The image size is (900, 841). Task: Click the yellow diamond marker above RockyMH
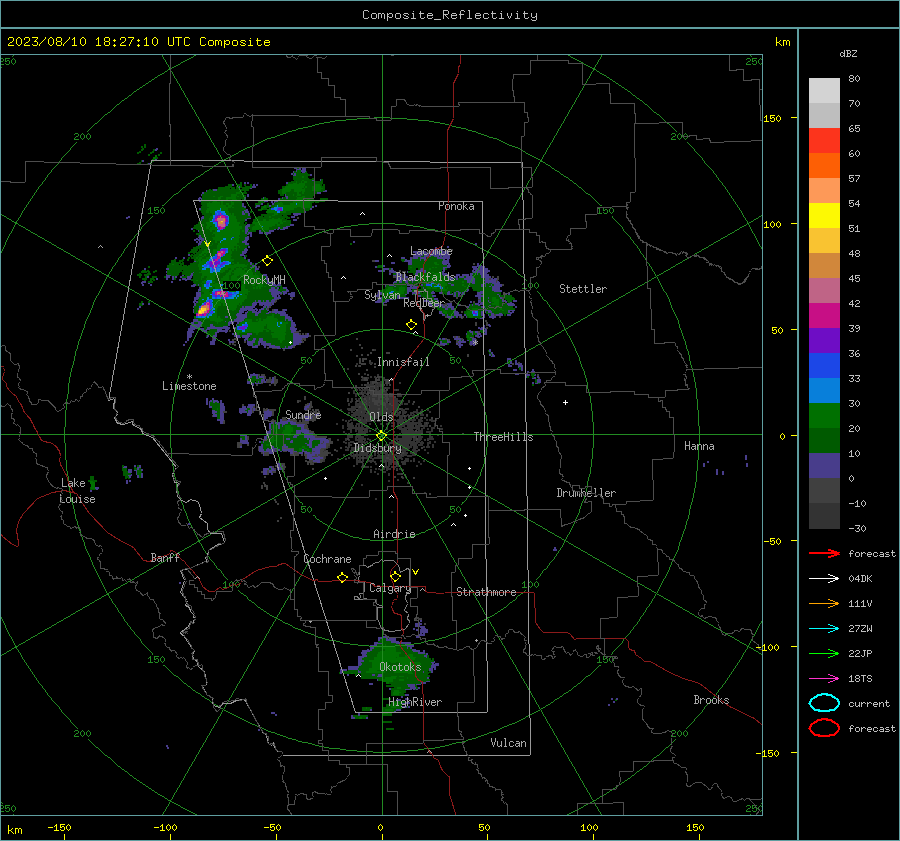267,261
